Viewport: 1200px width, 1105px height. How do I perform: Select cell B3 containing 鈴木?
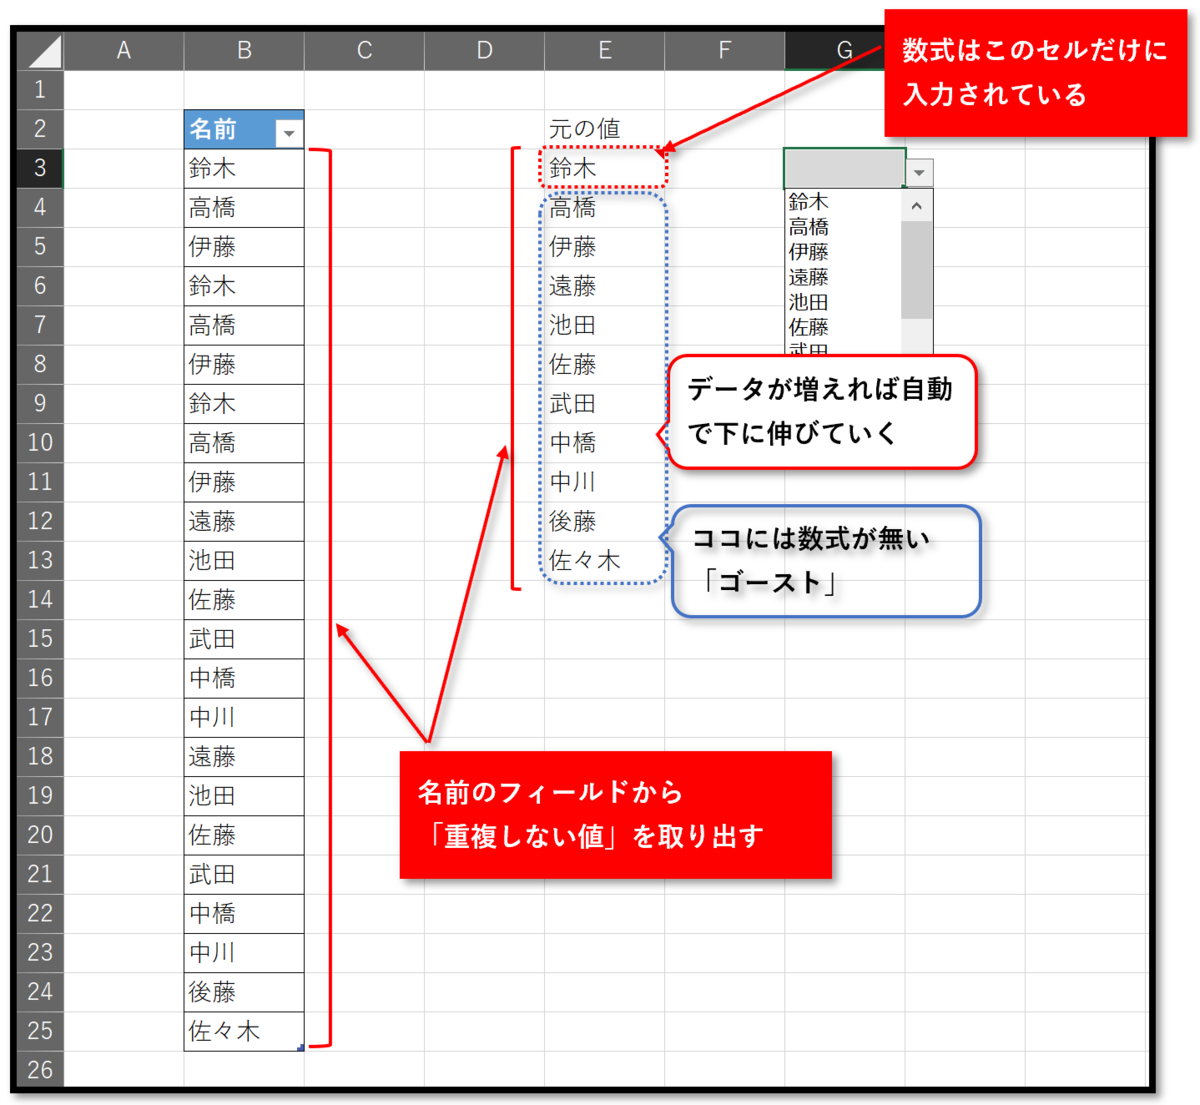coord(244,168)
